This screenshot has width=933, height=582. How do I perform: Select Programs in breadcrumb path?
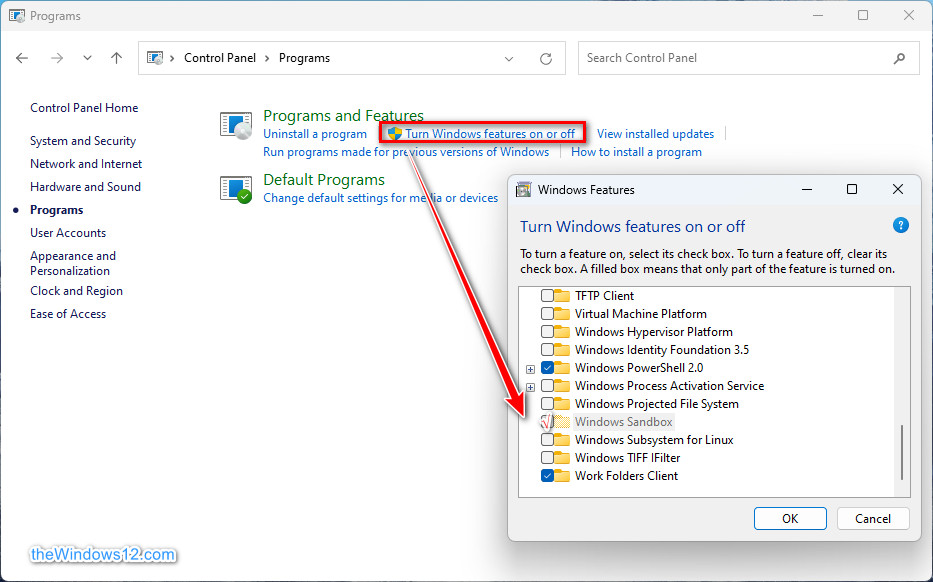(x=304, y=58)
